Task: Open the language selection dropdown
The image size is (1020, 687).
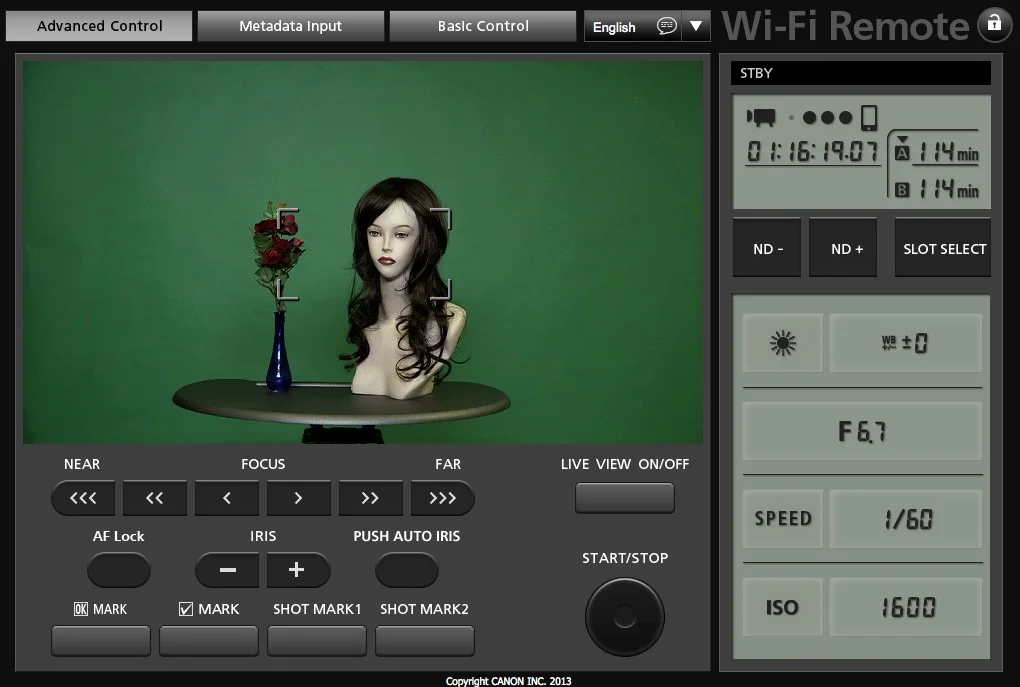Action: (694, 26)
